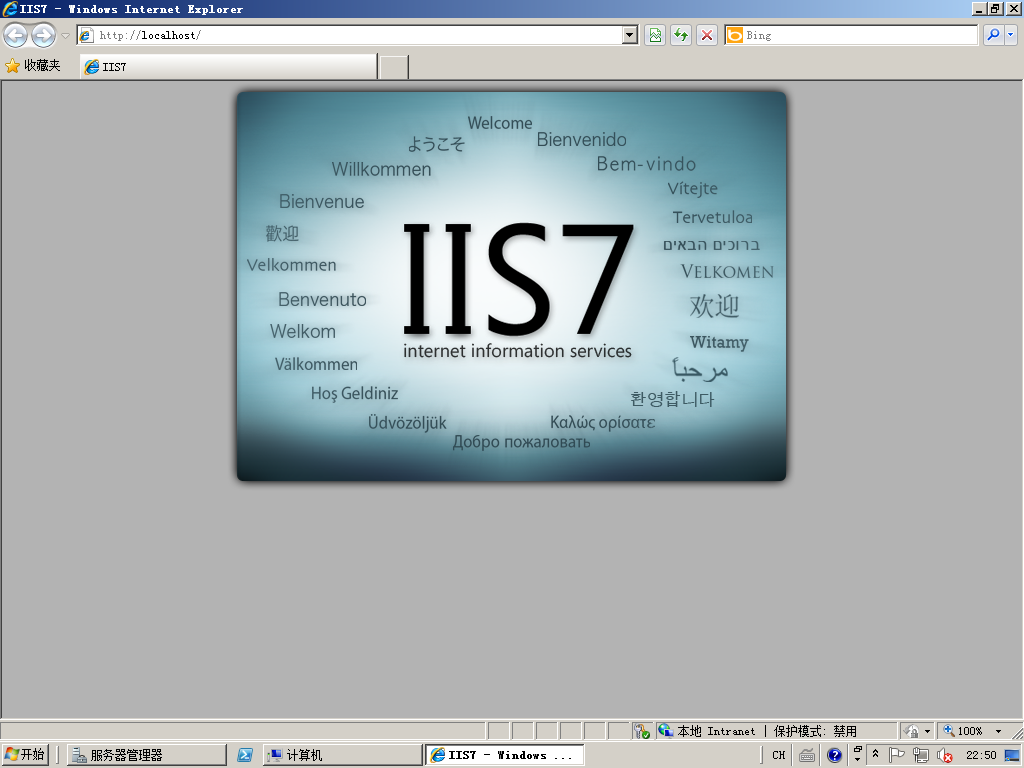Open the 开始 Start menu
Screen dimensions: 1024x768
point(25,755)
